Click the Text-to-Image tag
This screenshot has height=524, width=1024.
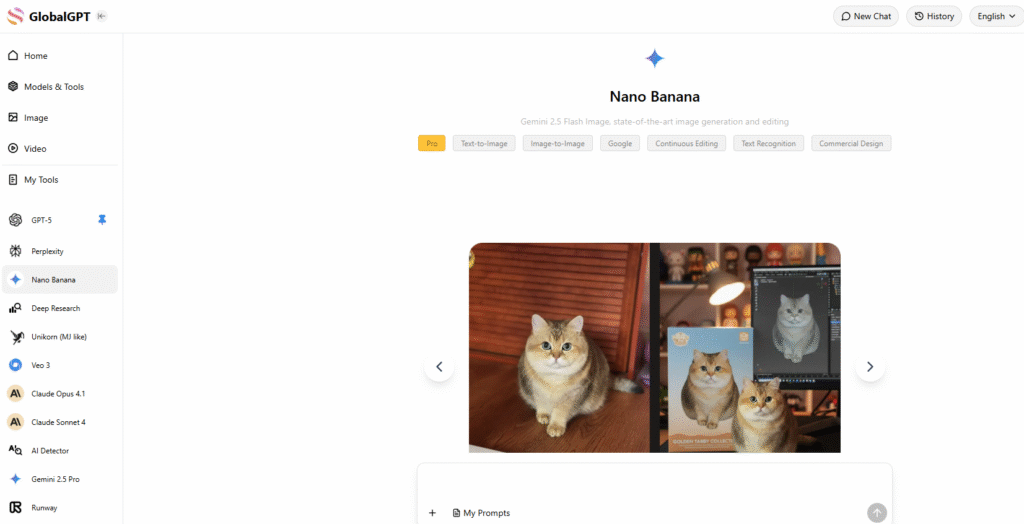tap(484, 143)
